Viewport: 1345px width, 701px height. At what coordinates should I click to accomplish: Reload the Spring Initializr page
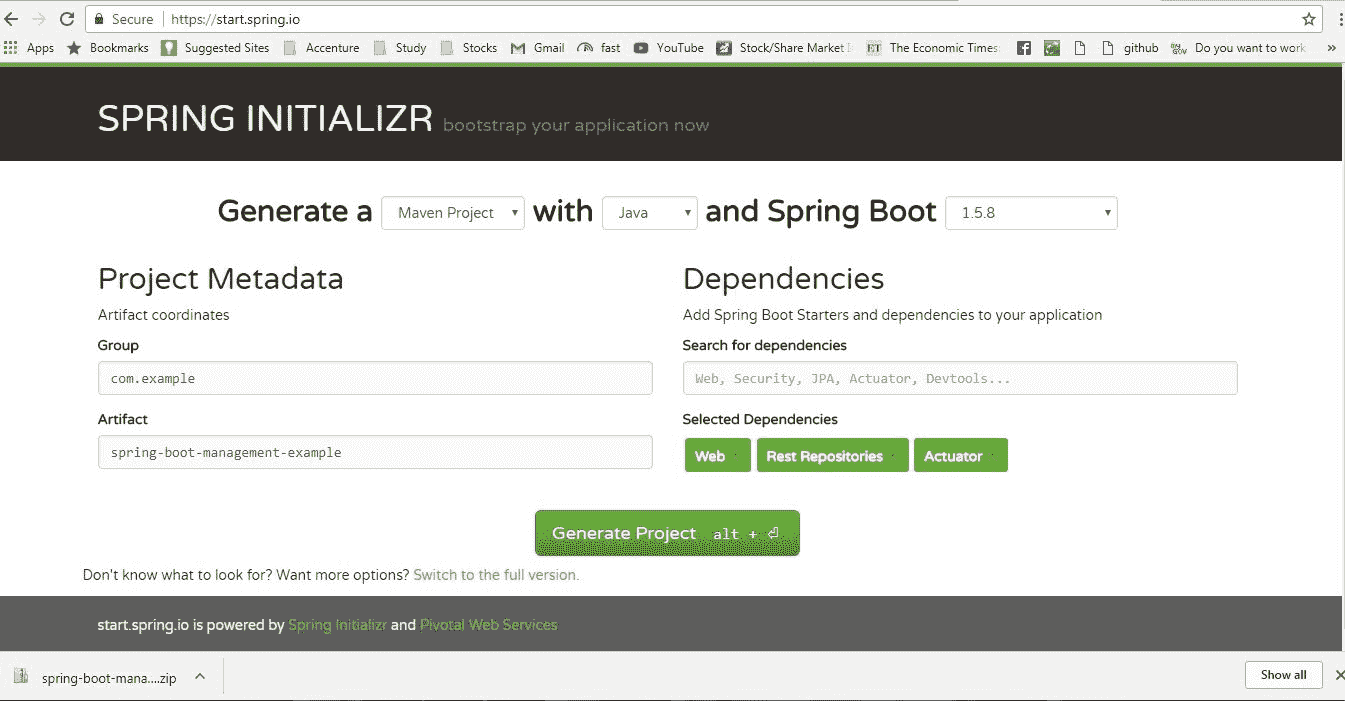point(66,18)
